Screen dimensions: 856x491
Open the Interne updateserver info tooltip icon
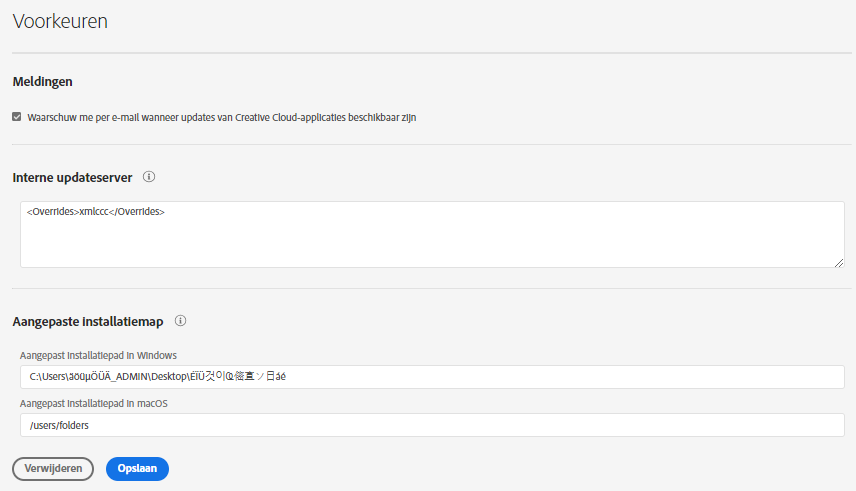click(149, 177)
